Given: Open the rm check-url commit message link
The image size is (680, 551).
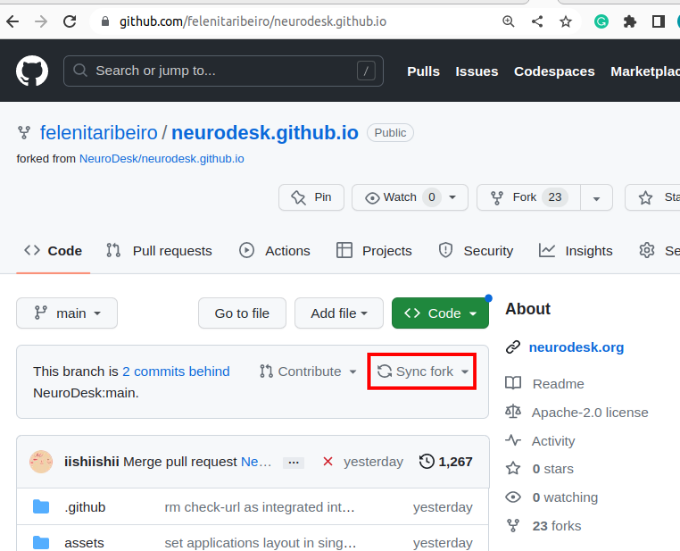Looking at the screenshot, I should coord(260,507).
